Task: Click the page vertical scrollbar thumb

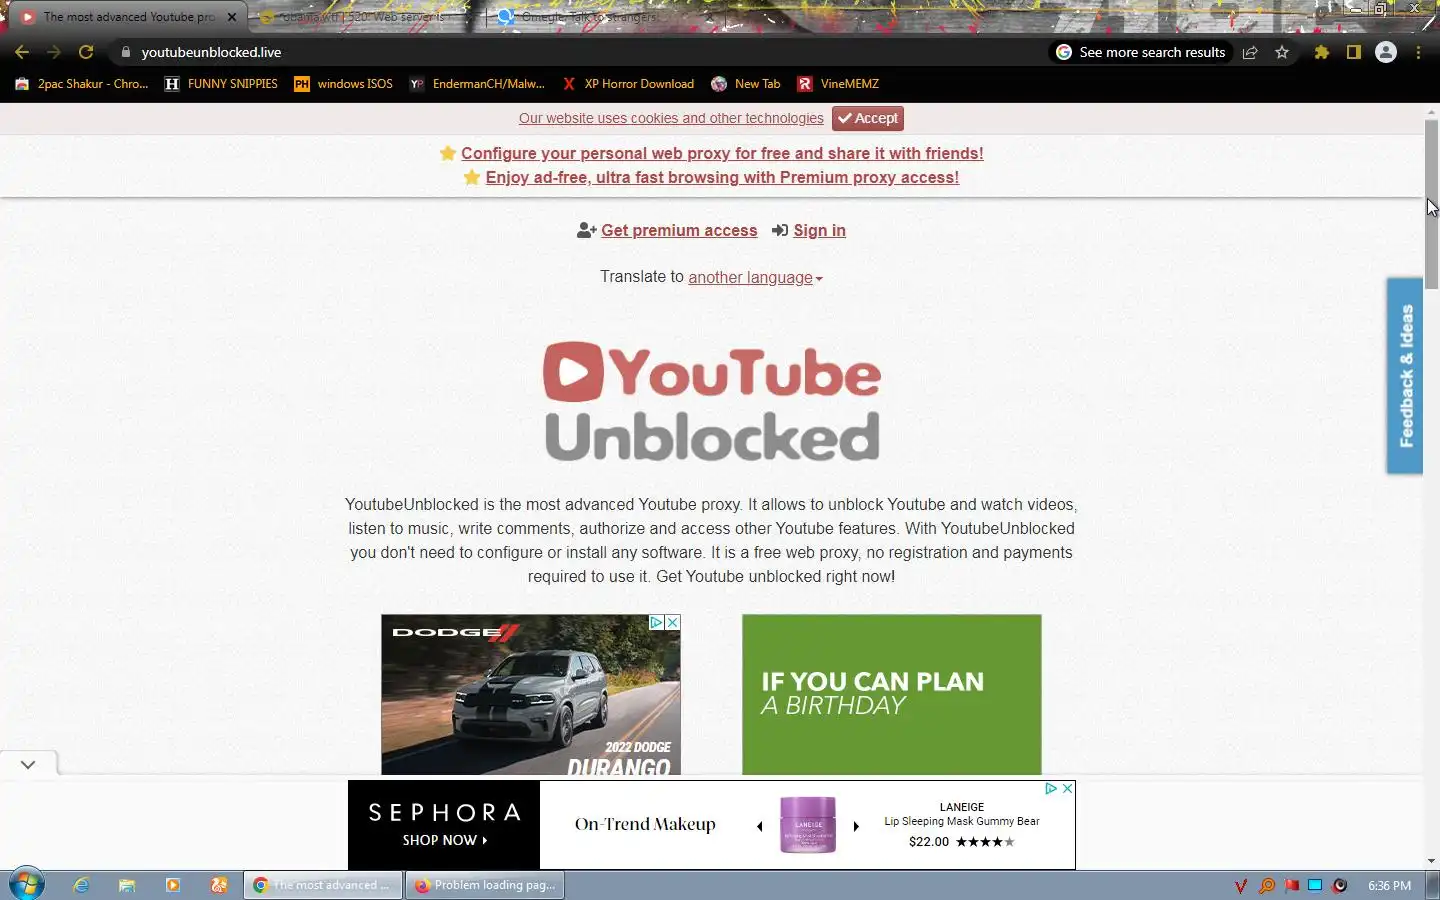Action: tap(1432, 205)
